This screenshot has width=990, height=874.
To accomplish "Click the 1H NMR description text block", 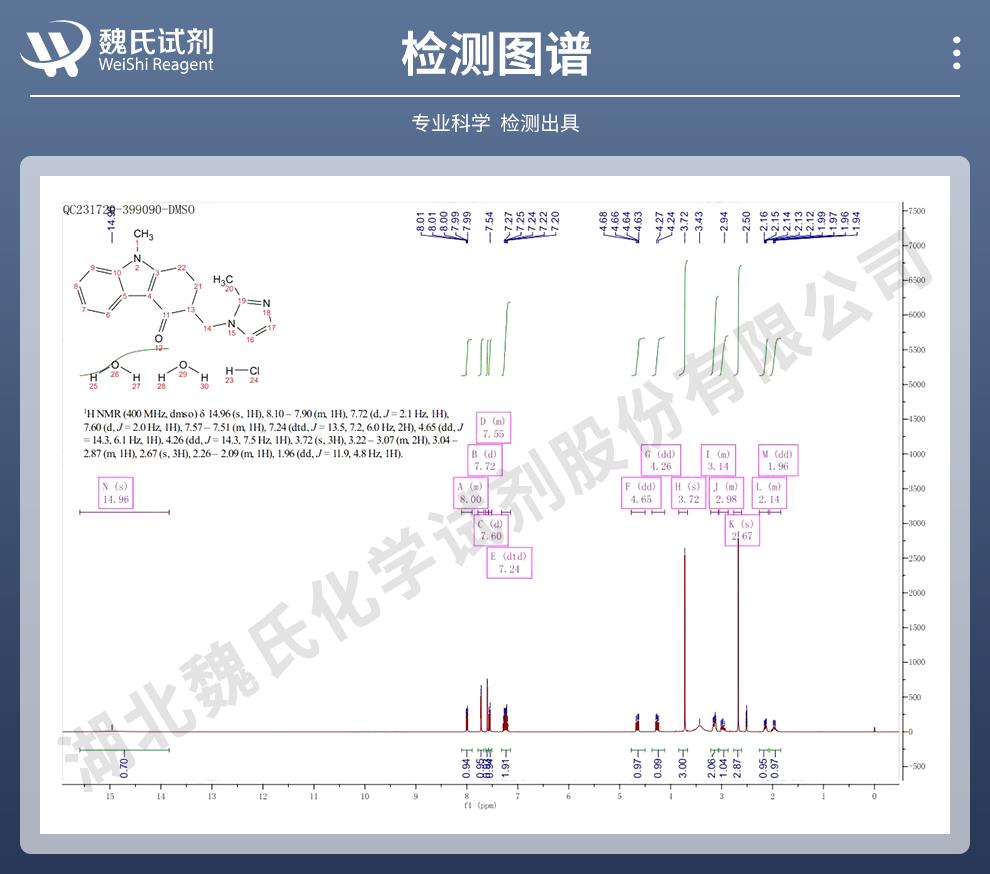I will [270, 433].
